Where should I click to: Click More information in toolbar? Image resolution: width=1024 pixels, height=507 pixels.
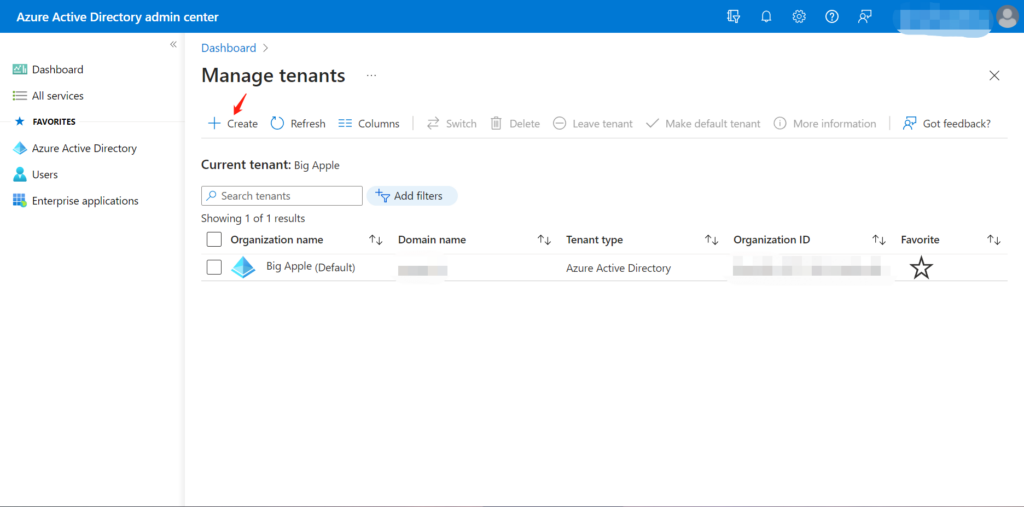tap(825, 123)
